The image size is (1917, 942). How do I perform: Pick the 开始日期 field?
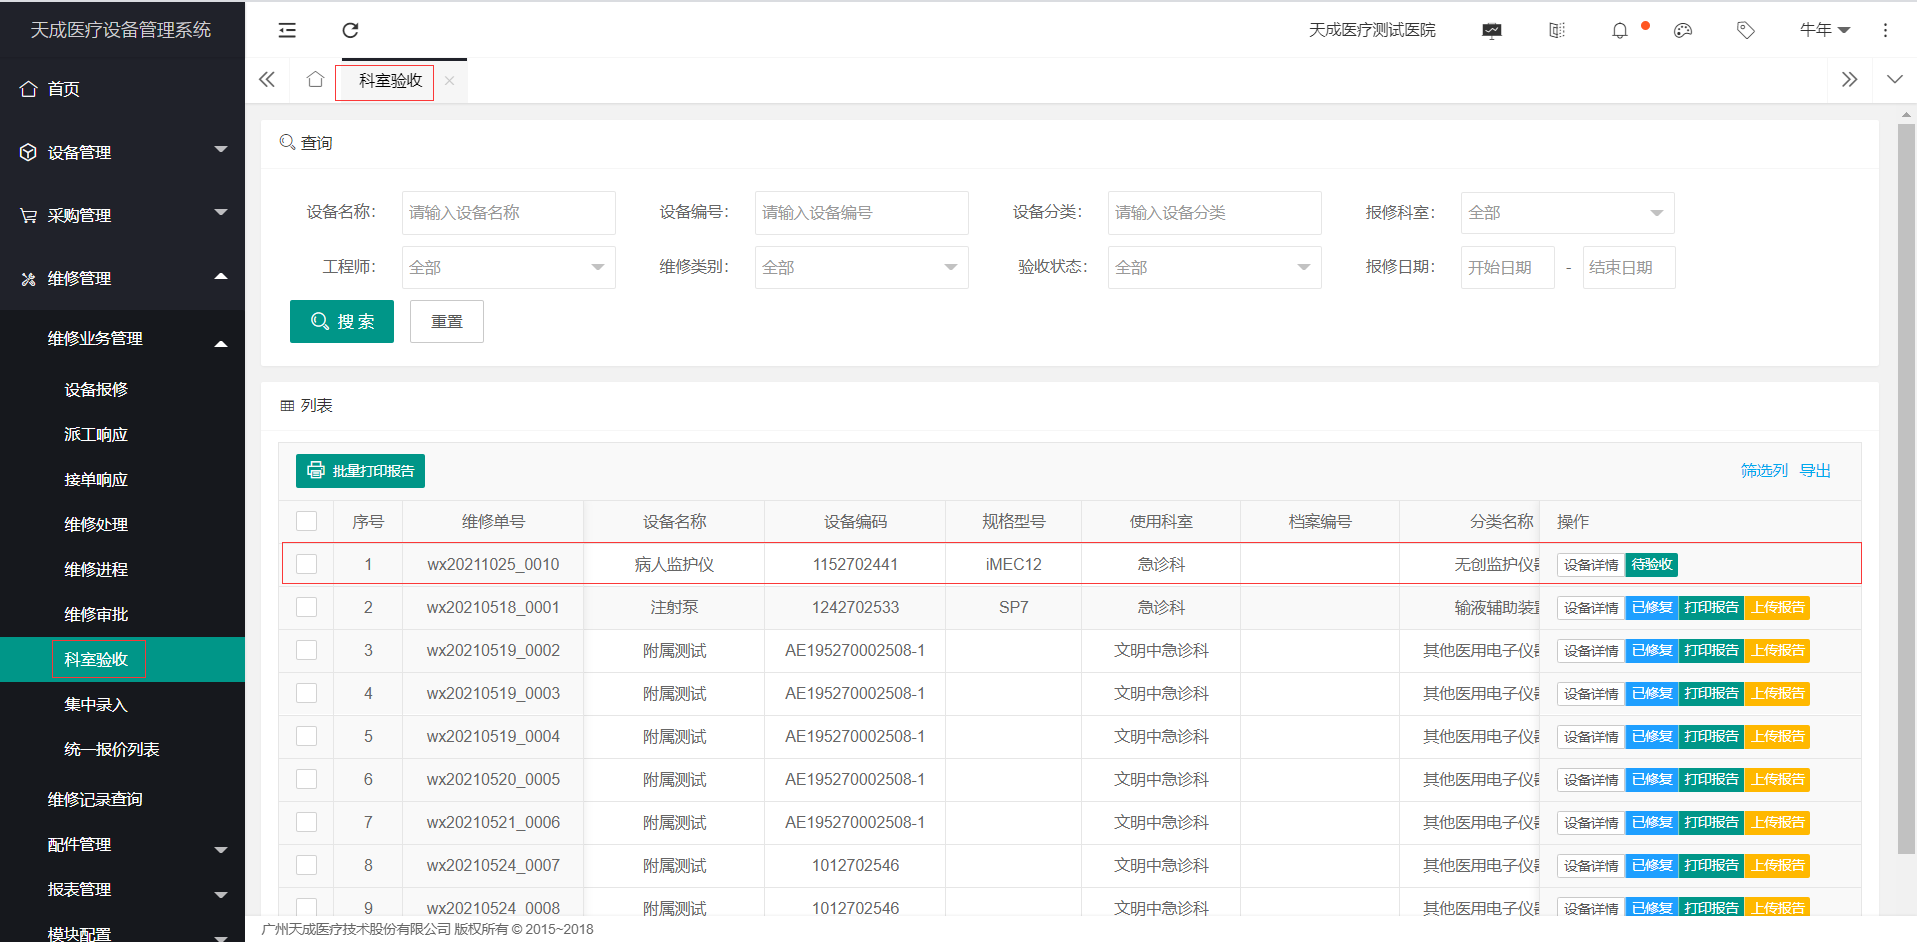[x=1507, y=268]
